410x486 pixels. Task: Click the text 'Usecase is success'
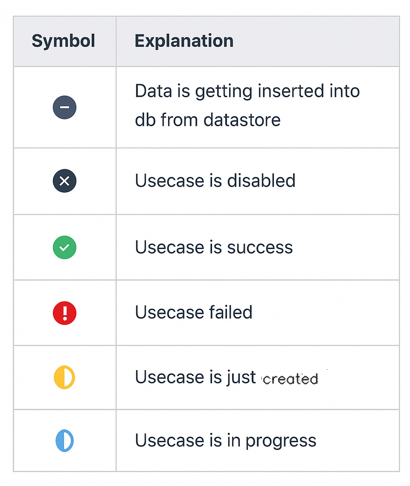point(214,247)
